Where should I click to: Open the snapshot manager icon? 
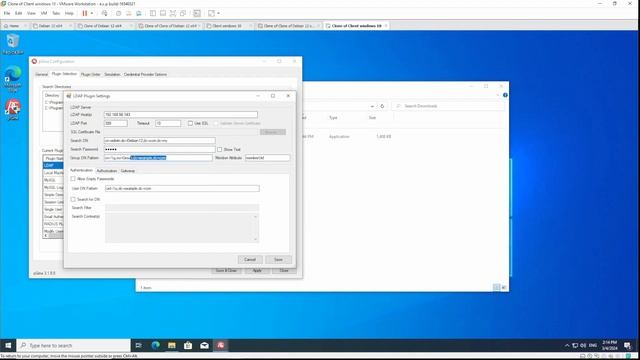(139, 13)
